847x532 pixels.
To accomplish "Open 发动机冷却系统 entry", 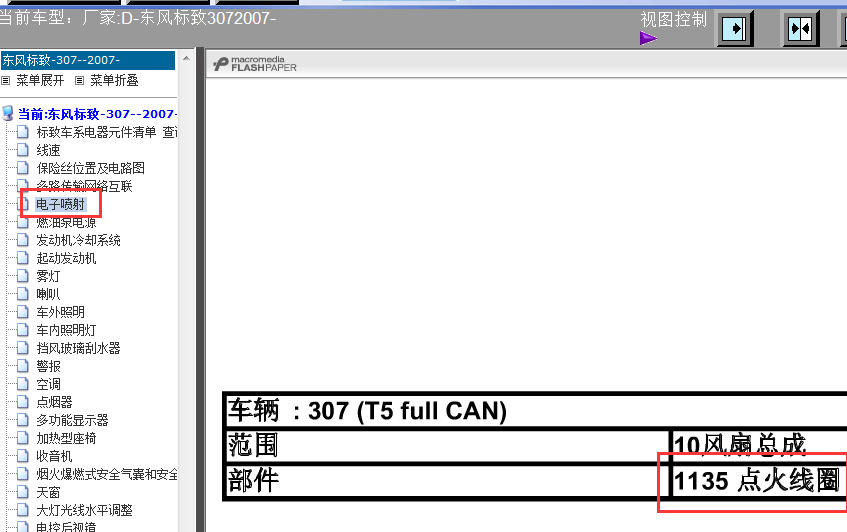I will pyautogui.click(x=78, y=240).
